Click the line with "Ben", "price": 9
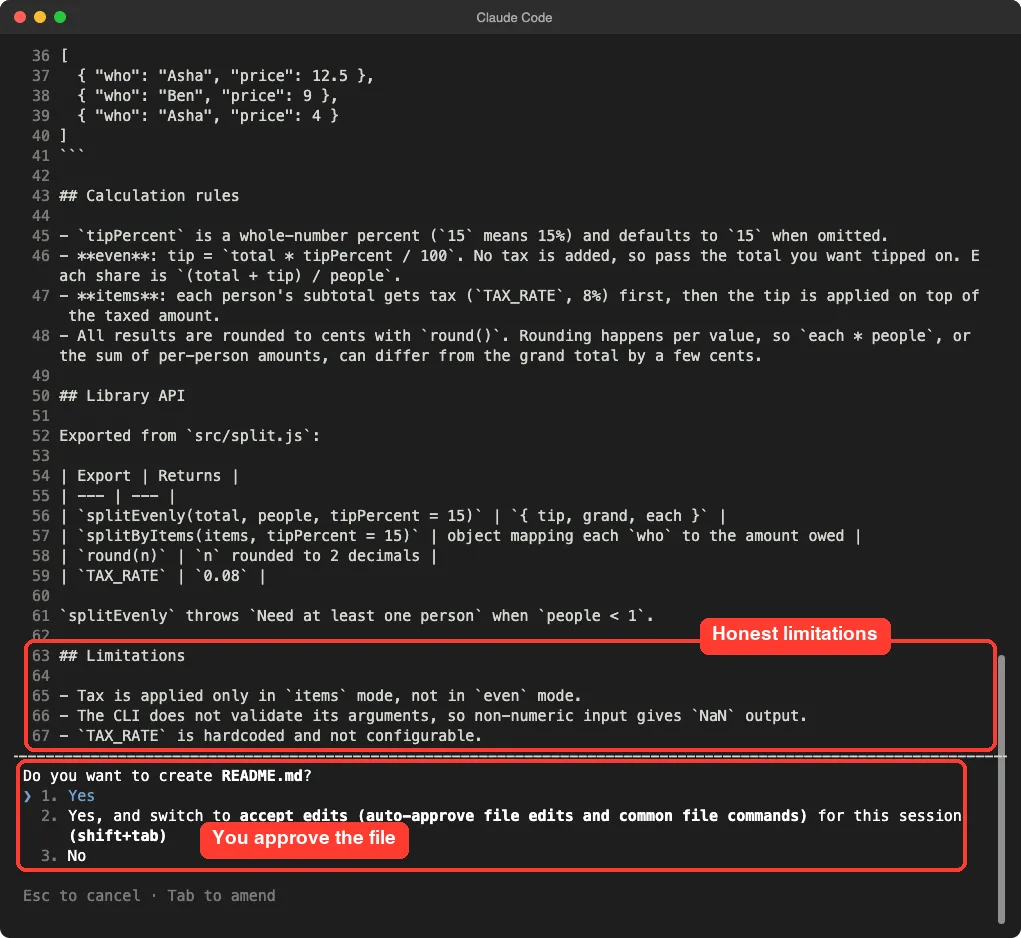 pyautogui.click(x=207, y=96)
